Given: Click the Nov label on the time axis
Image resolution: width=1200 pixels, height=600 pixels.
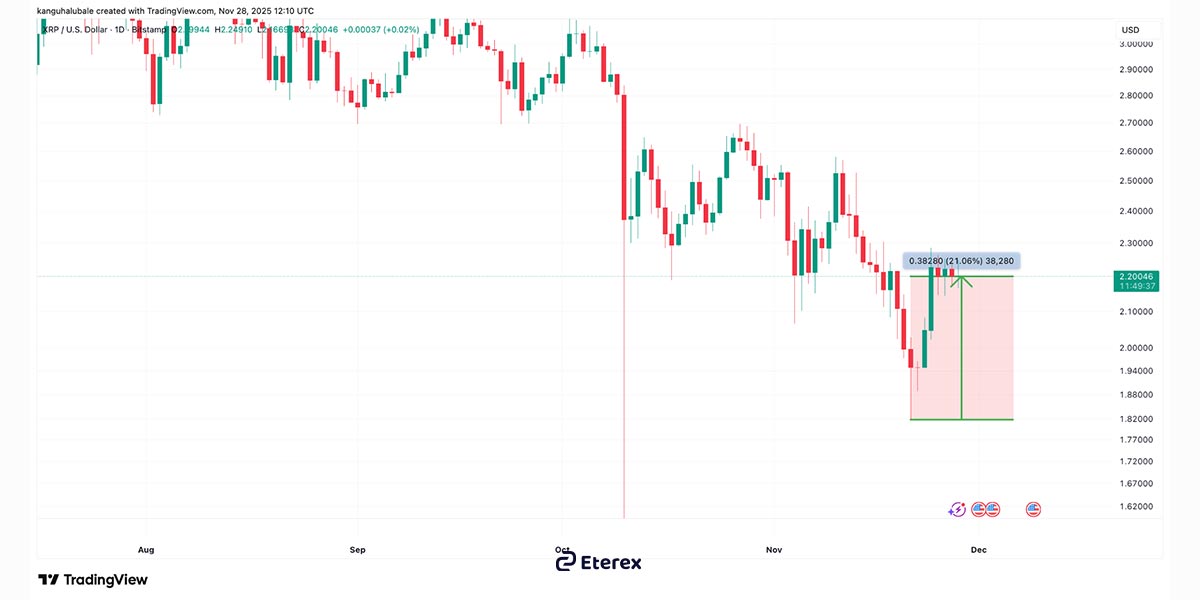Looking at the screenshot, I should [x=773, y=549].
